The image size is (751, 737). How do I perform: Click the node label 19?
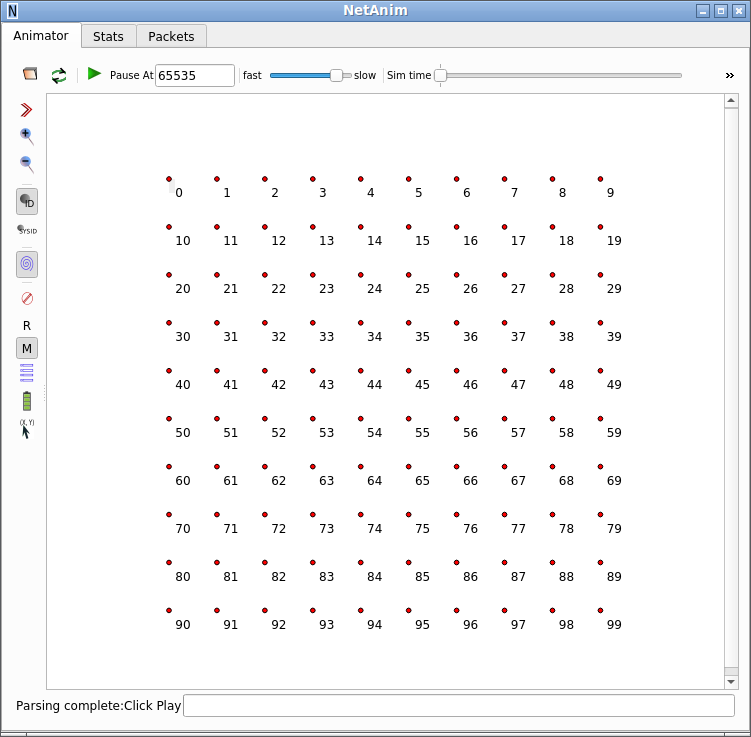pyautogui.click(x=614, y=241)
